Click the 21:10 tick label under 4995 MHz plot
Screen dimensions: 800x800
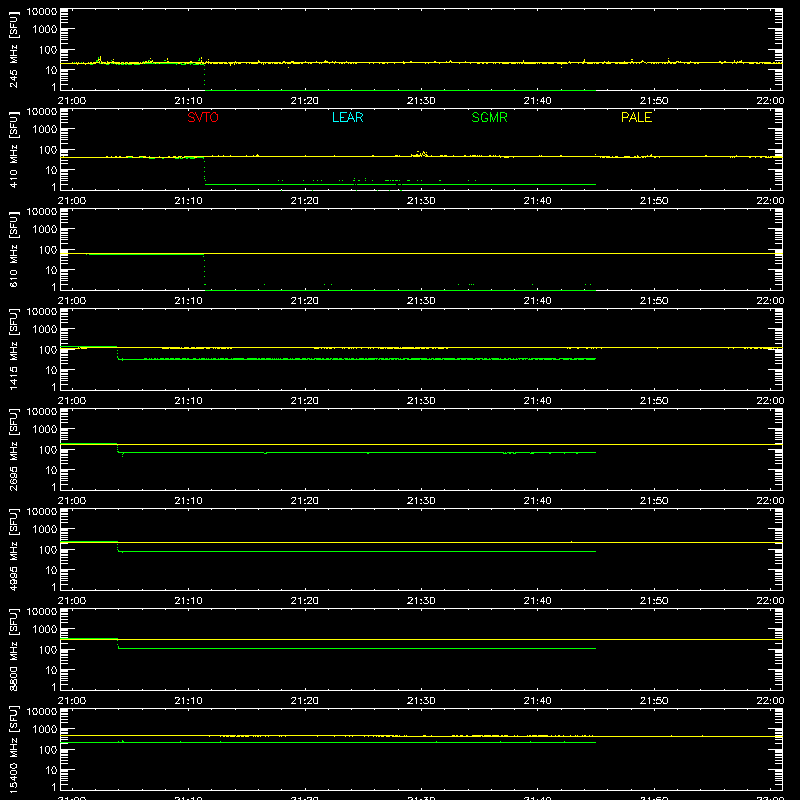point(188,601)
